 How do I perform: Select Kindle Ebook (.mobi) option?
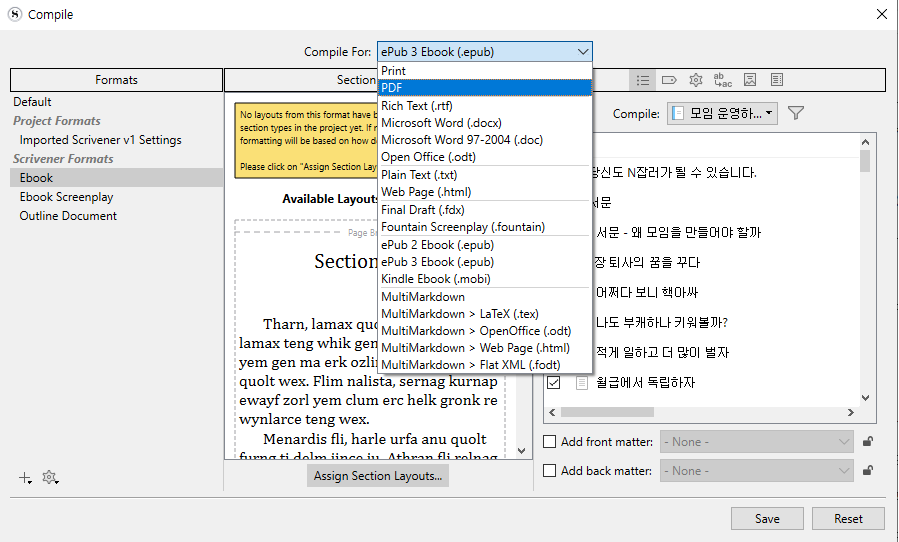484,279
